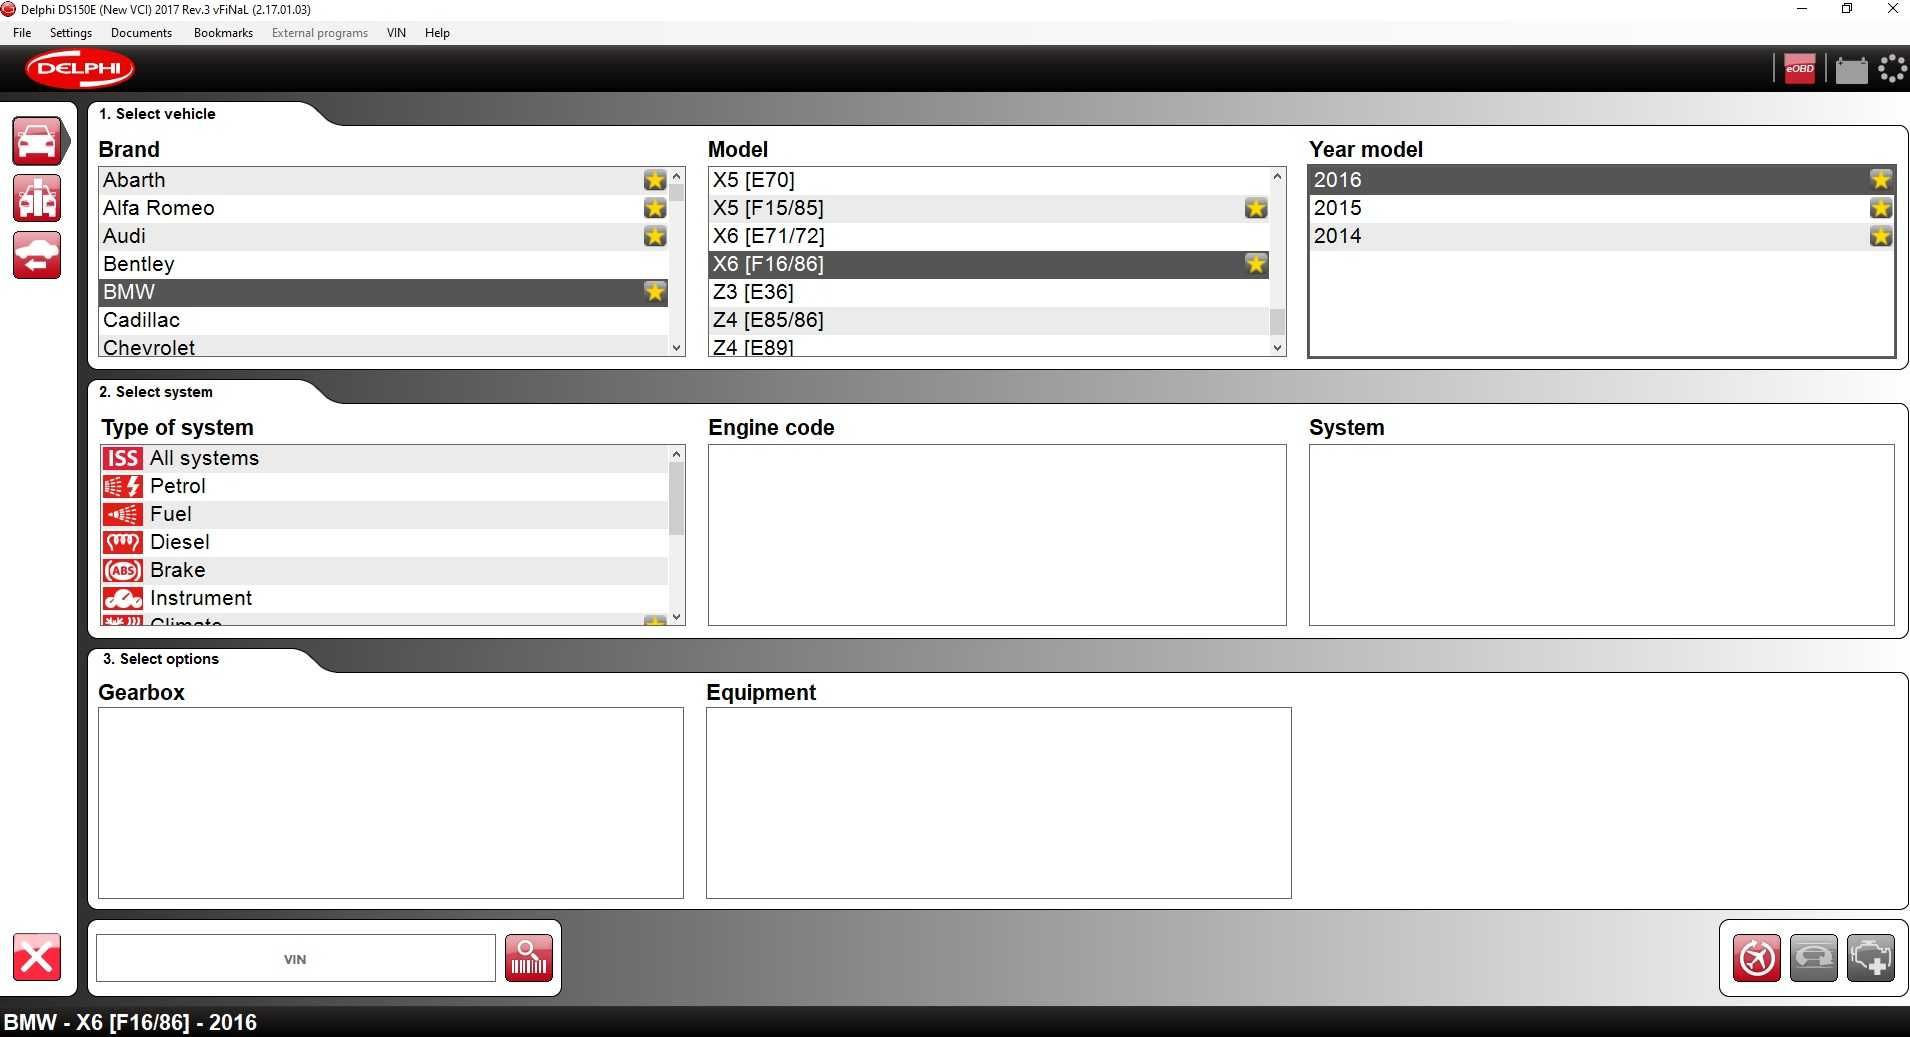Select Brake system type
Image resolution: width=1910 pixels, height=1037 pixels.
(x=384, y=570)
